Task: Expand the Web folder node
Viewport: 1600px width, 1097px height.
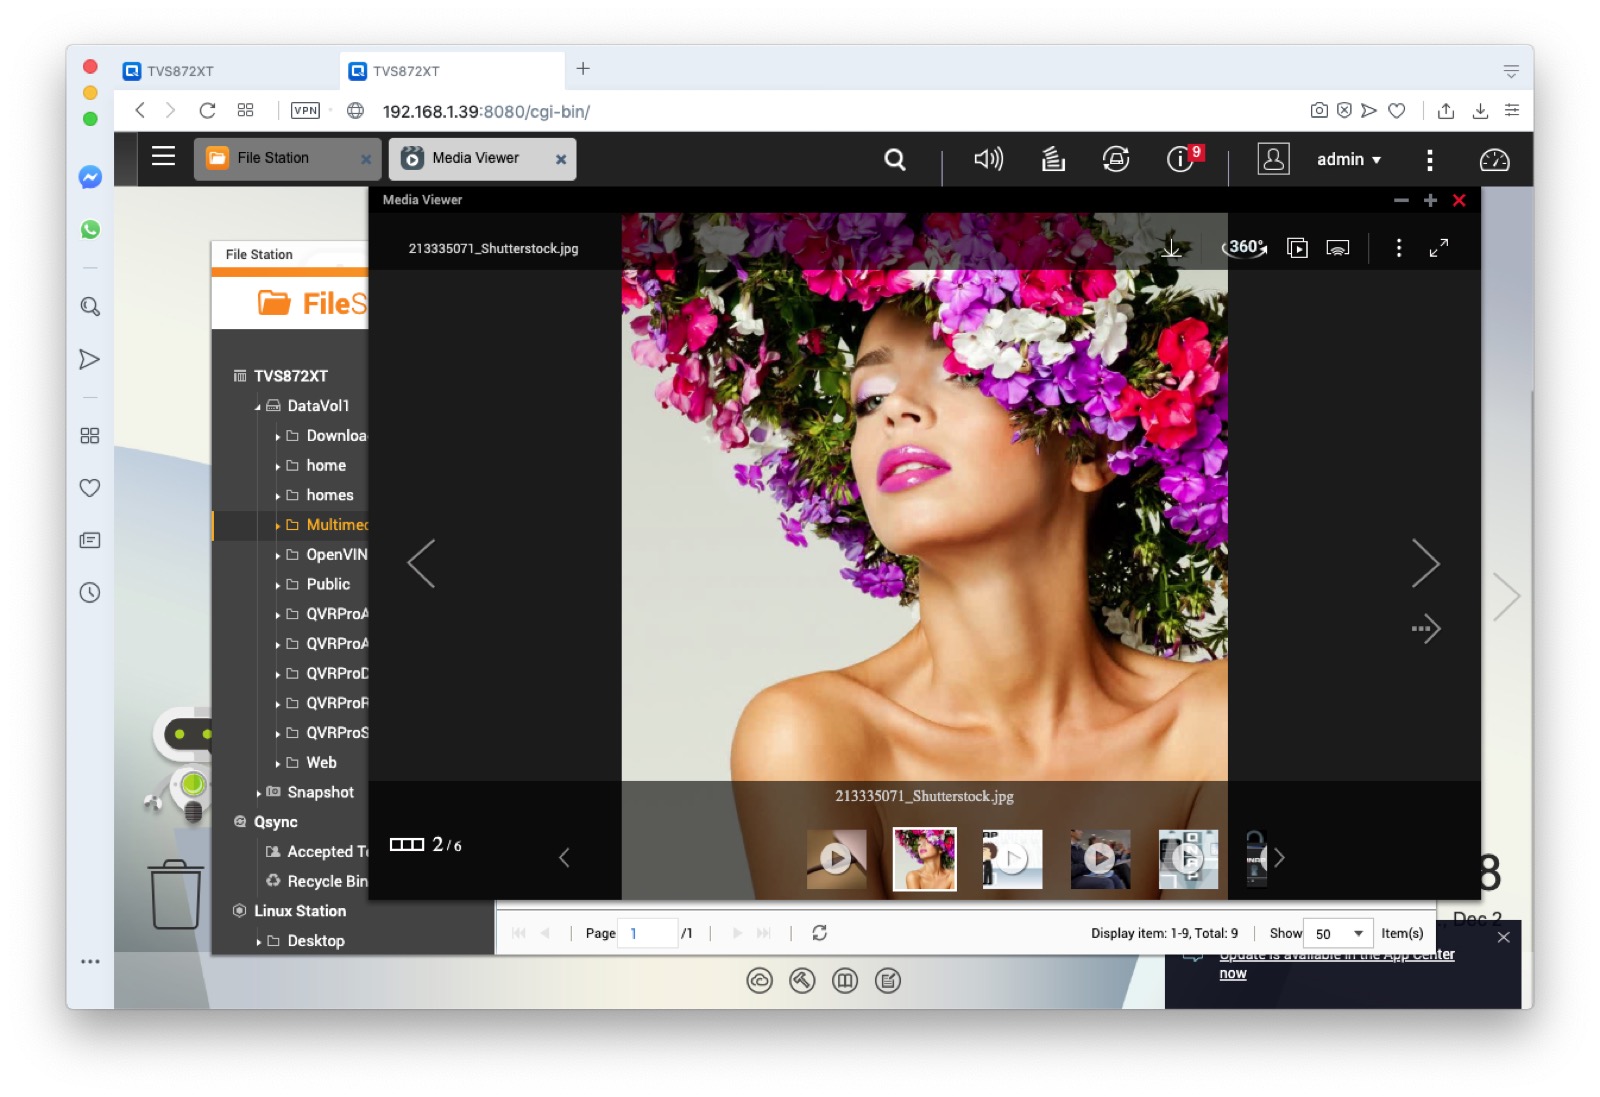Action: tap(278, 763)
